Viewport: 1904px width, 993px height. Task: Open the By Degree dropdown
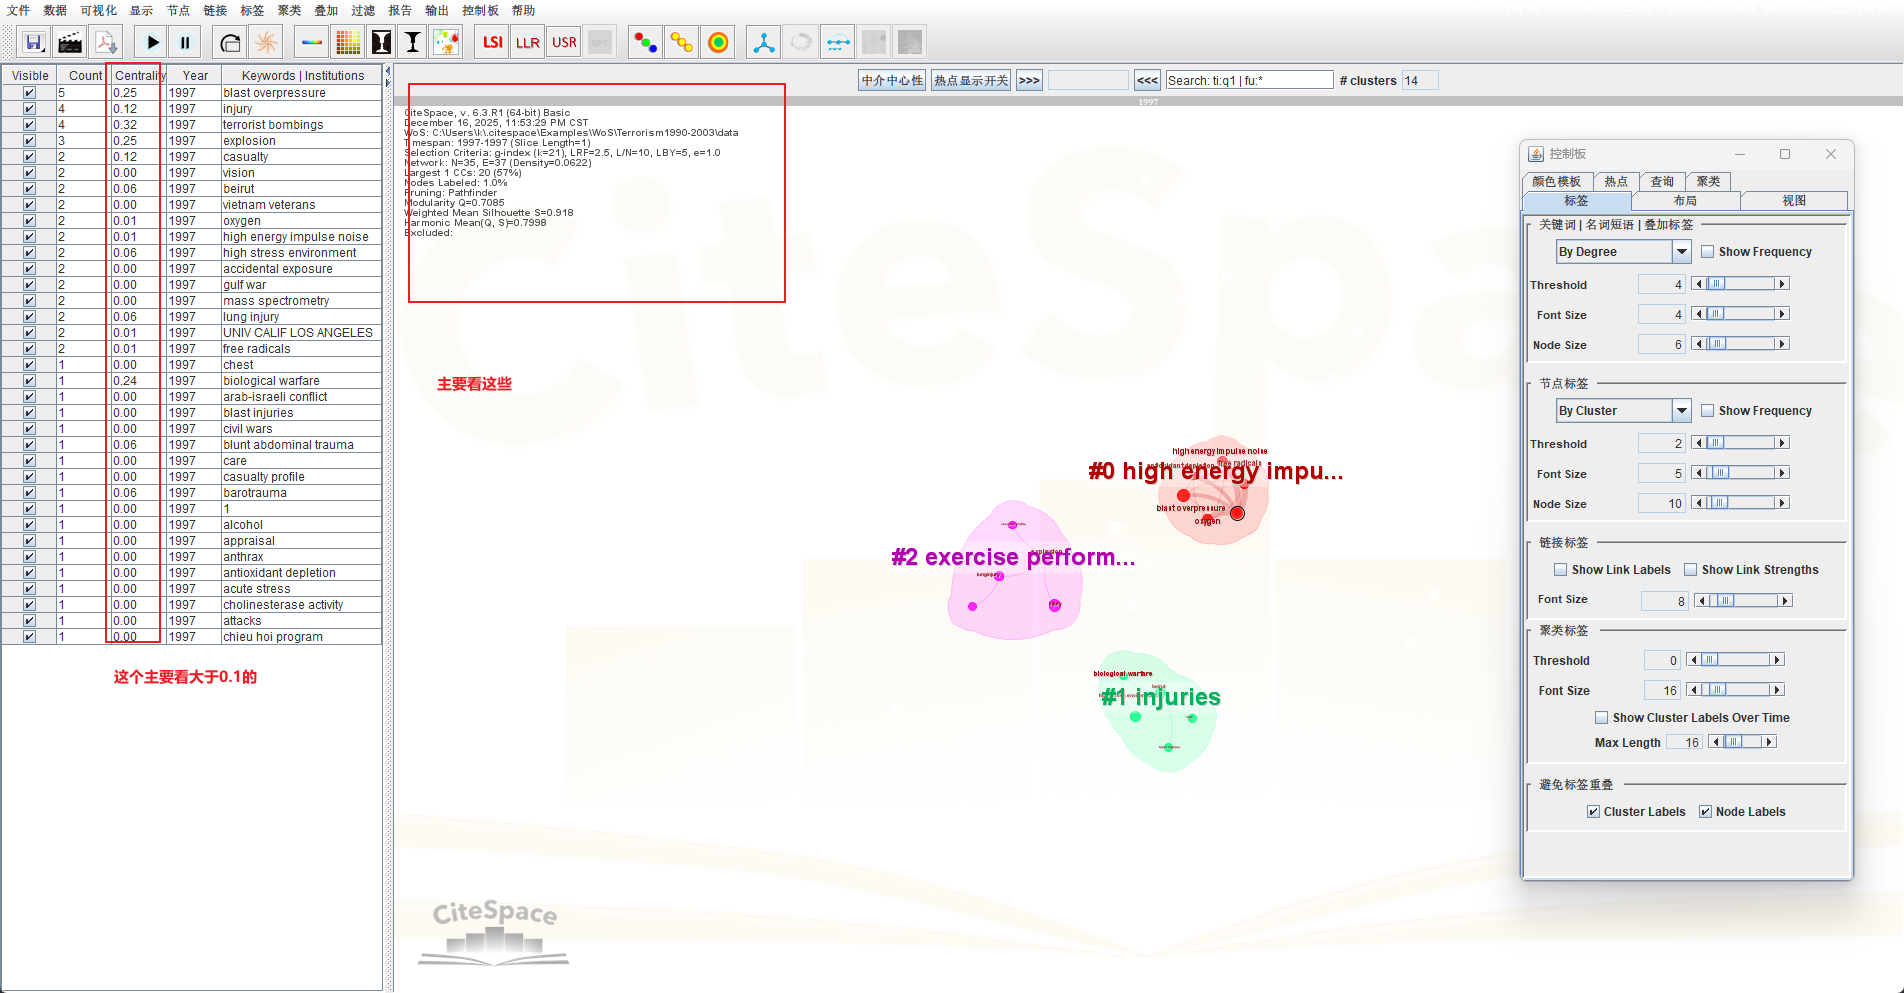click(1681, 252)
